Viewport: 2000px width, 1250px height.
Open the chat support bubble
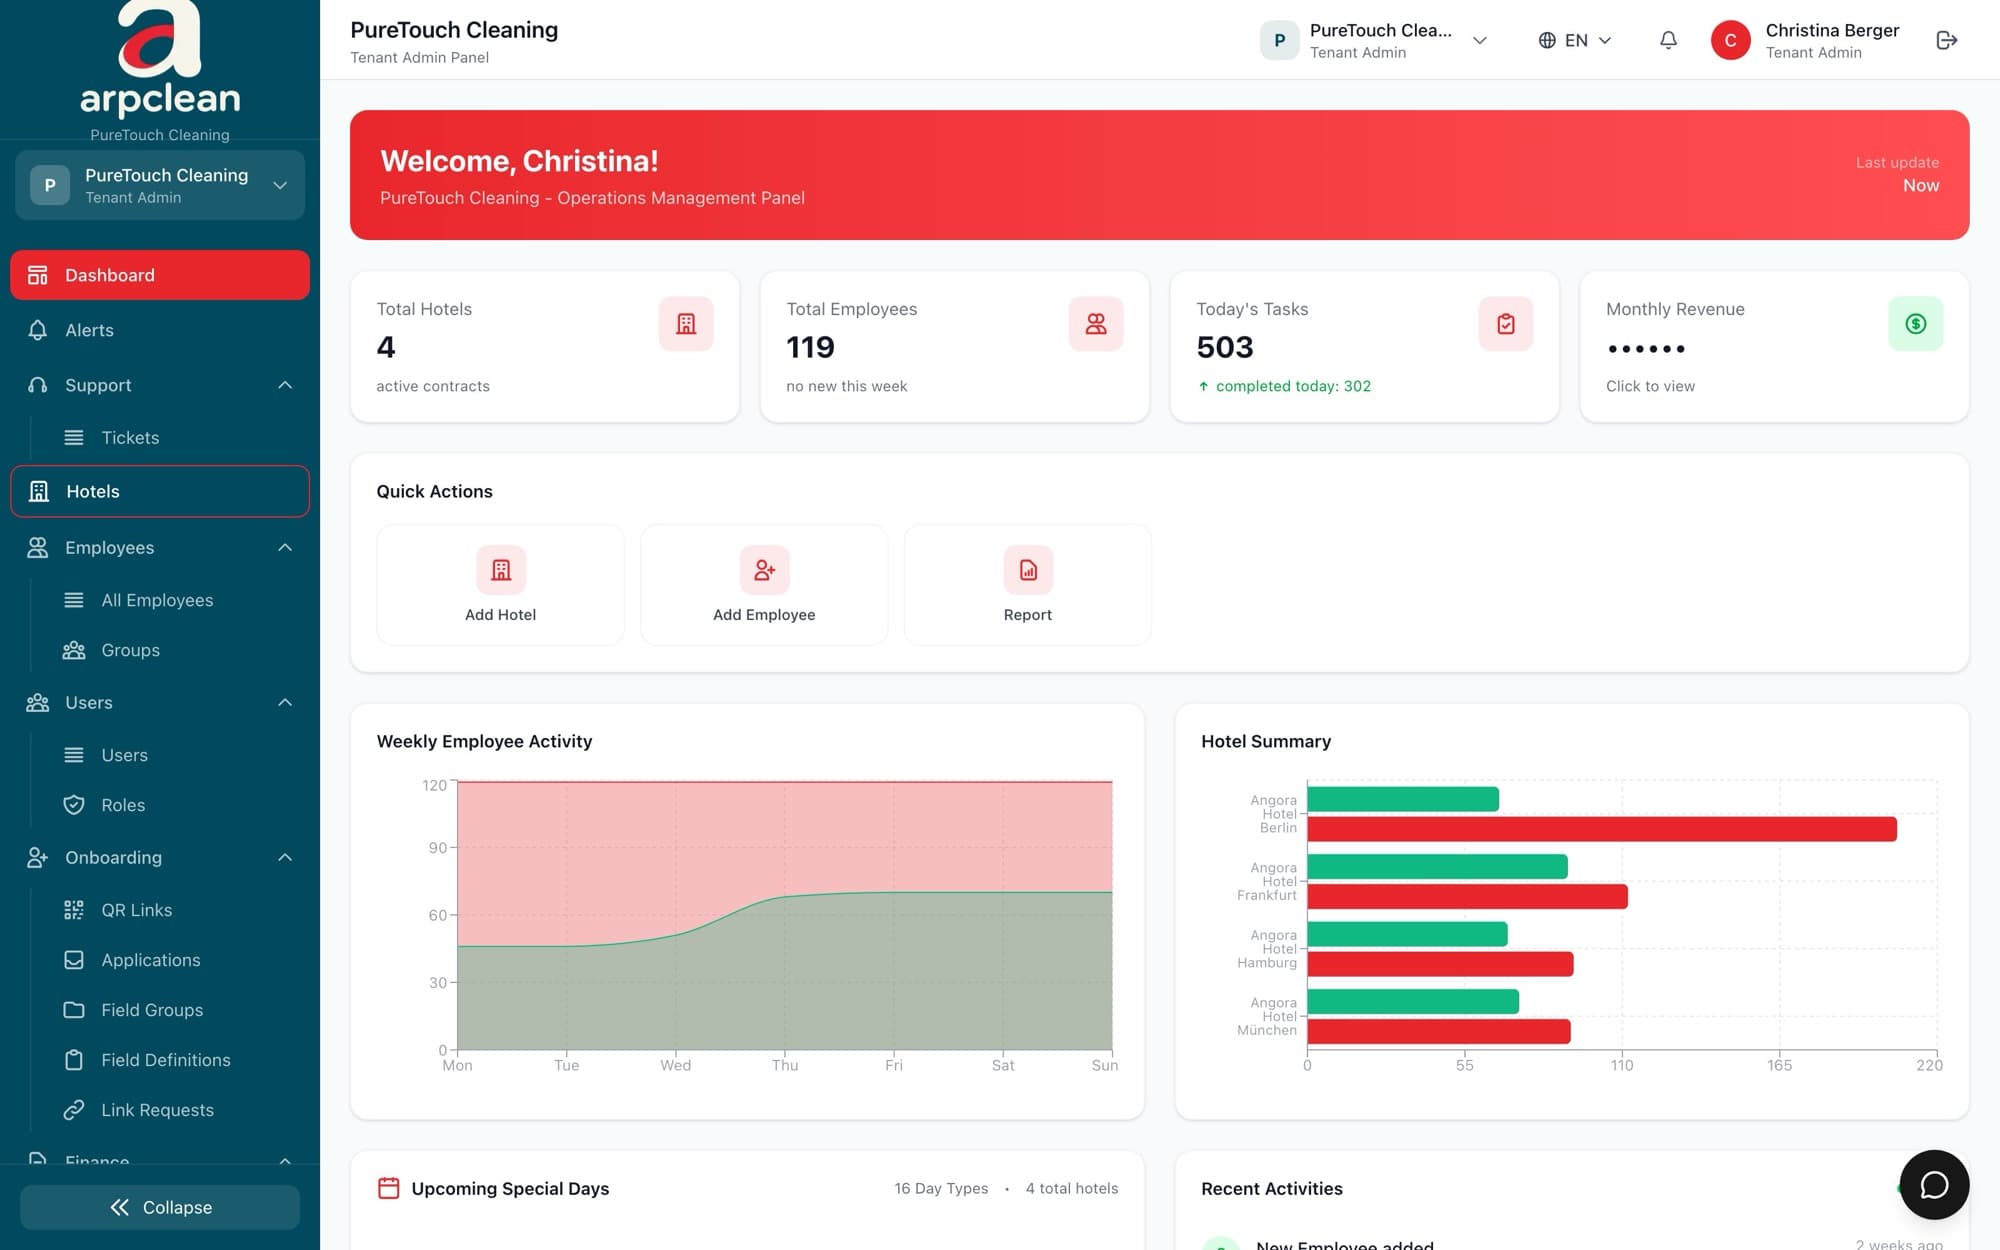1934,1185
